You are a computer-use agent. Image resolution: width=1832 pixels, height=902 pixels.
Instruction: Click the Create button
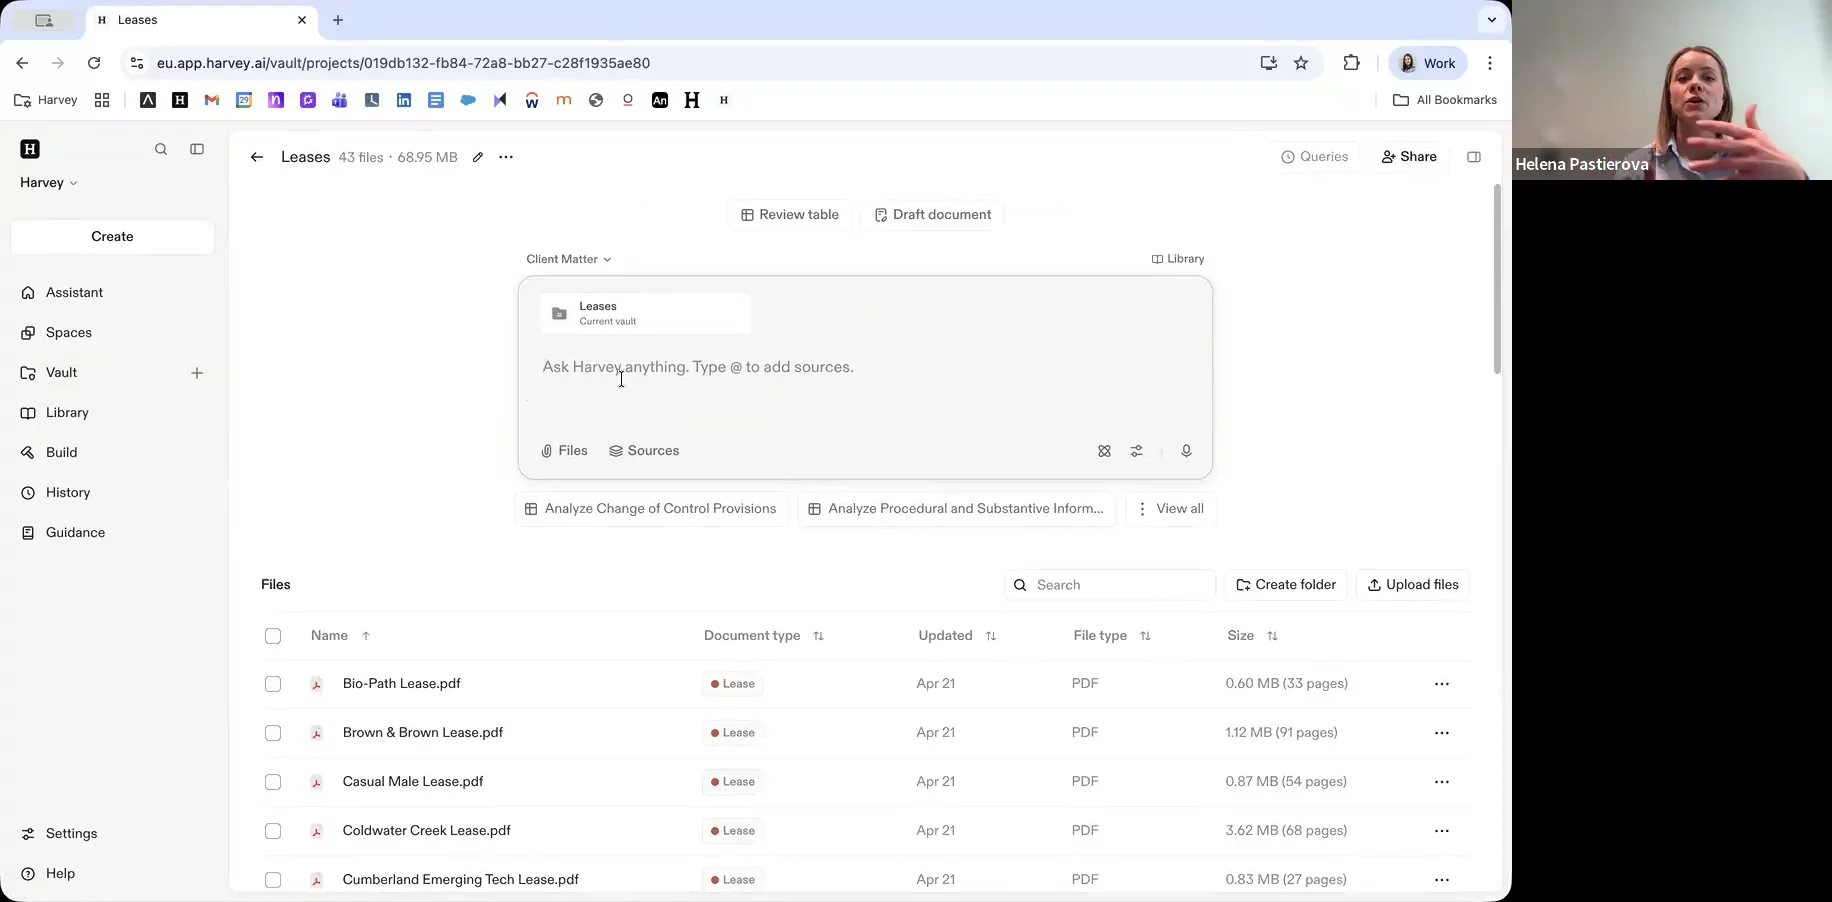tap(112, 237)
